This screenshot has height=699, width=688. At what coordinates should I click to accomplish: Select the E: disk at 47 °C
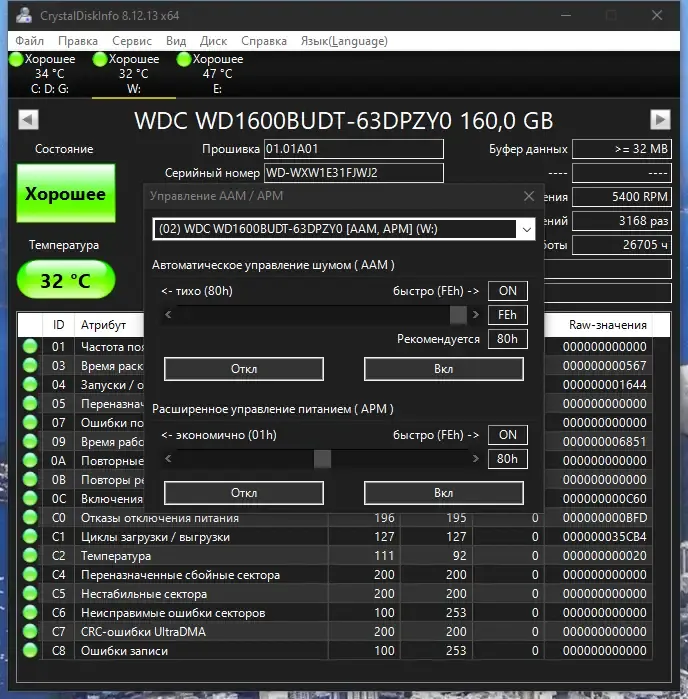click(x=217, y=74)
